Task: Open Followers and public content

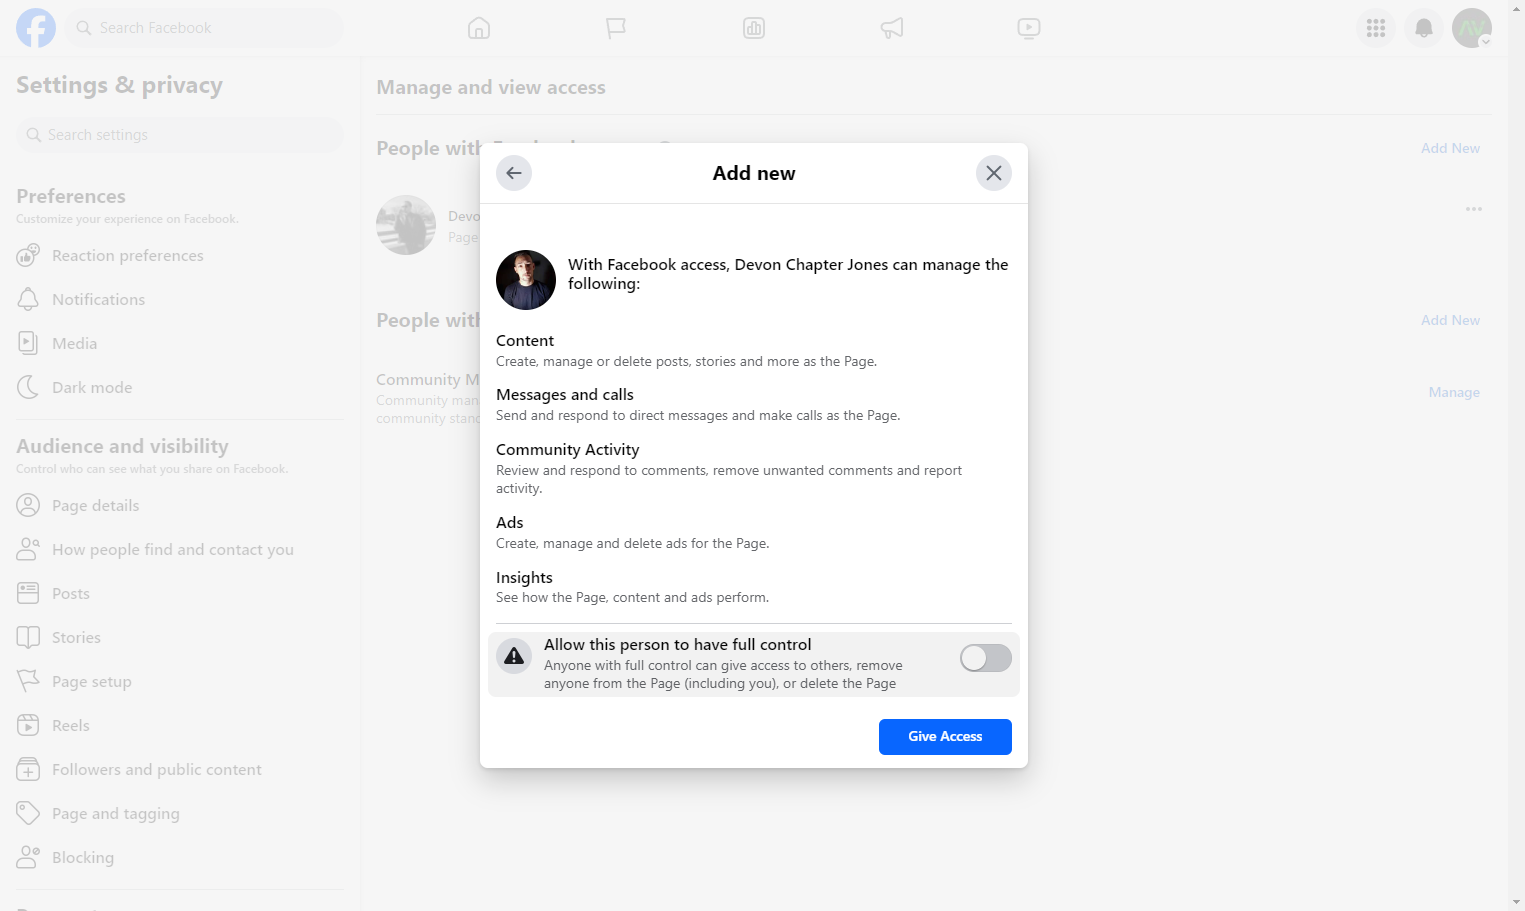Action: click(180, 770)
